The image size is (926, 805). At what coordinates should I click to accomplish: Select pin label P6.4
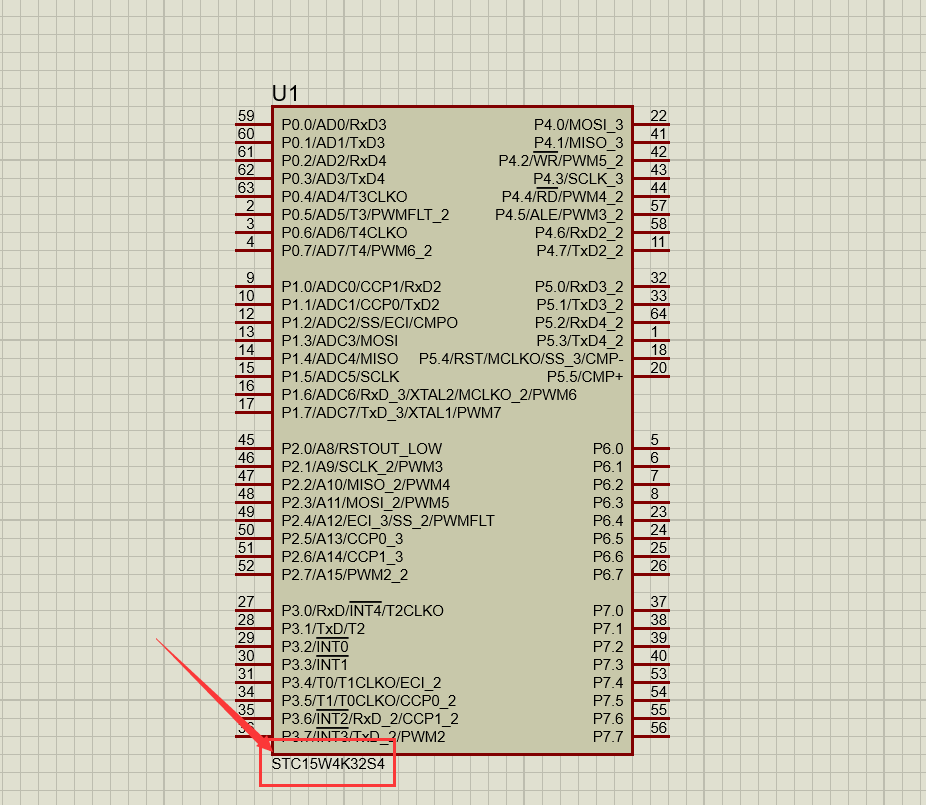(x=608, y=521)
